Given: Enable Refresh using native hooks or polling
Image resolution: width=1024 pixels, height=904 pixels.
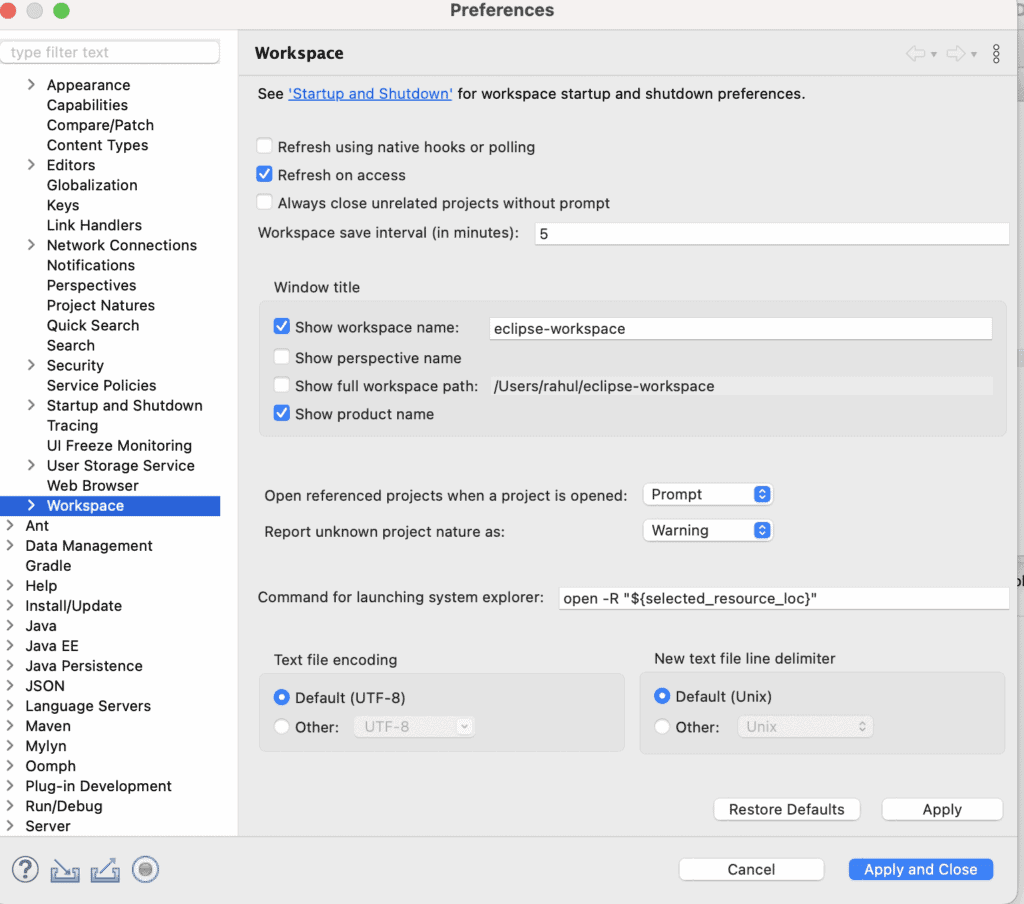Looking at the screenshot, I should coord(264,146).
